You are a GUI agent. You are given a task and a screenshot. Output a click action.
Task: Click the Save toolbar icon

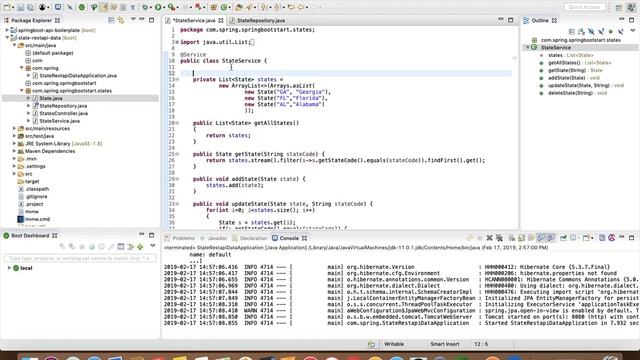(20, 7)
